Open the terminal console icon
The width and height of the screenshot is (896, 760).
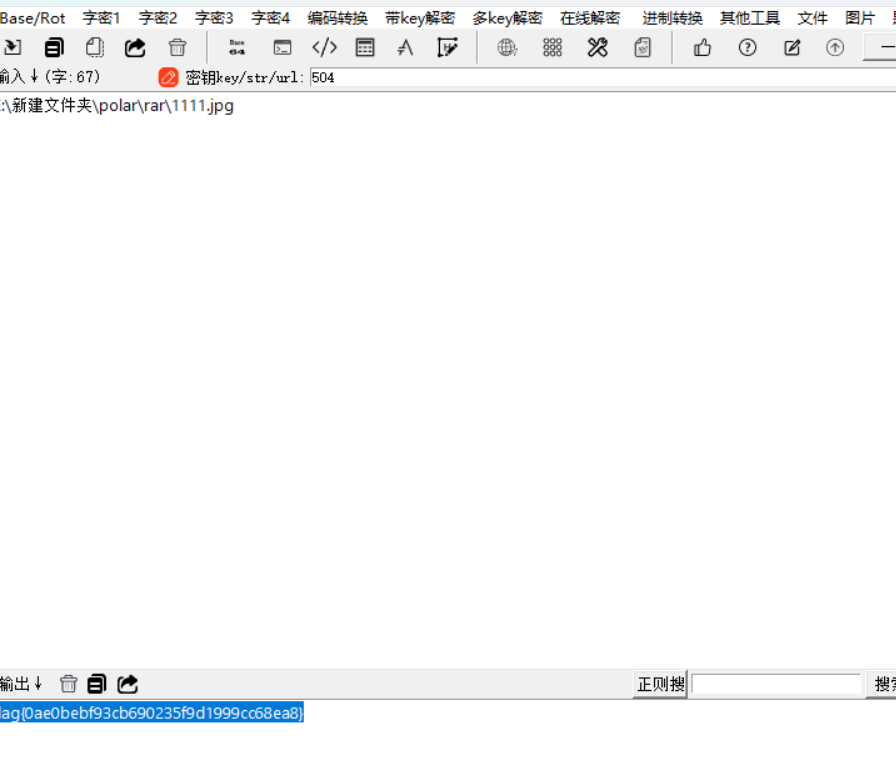coord(282,47)
